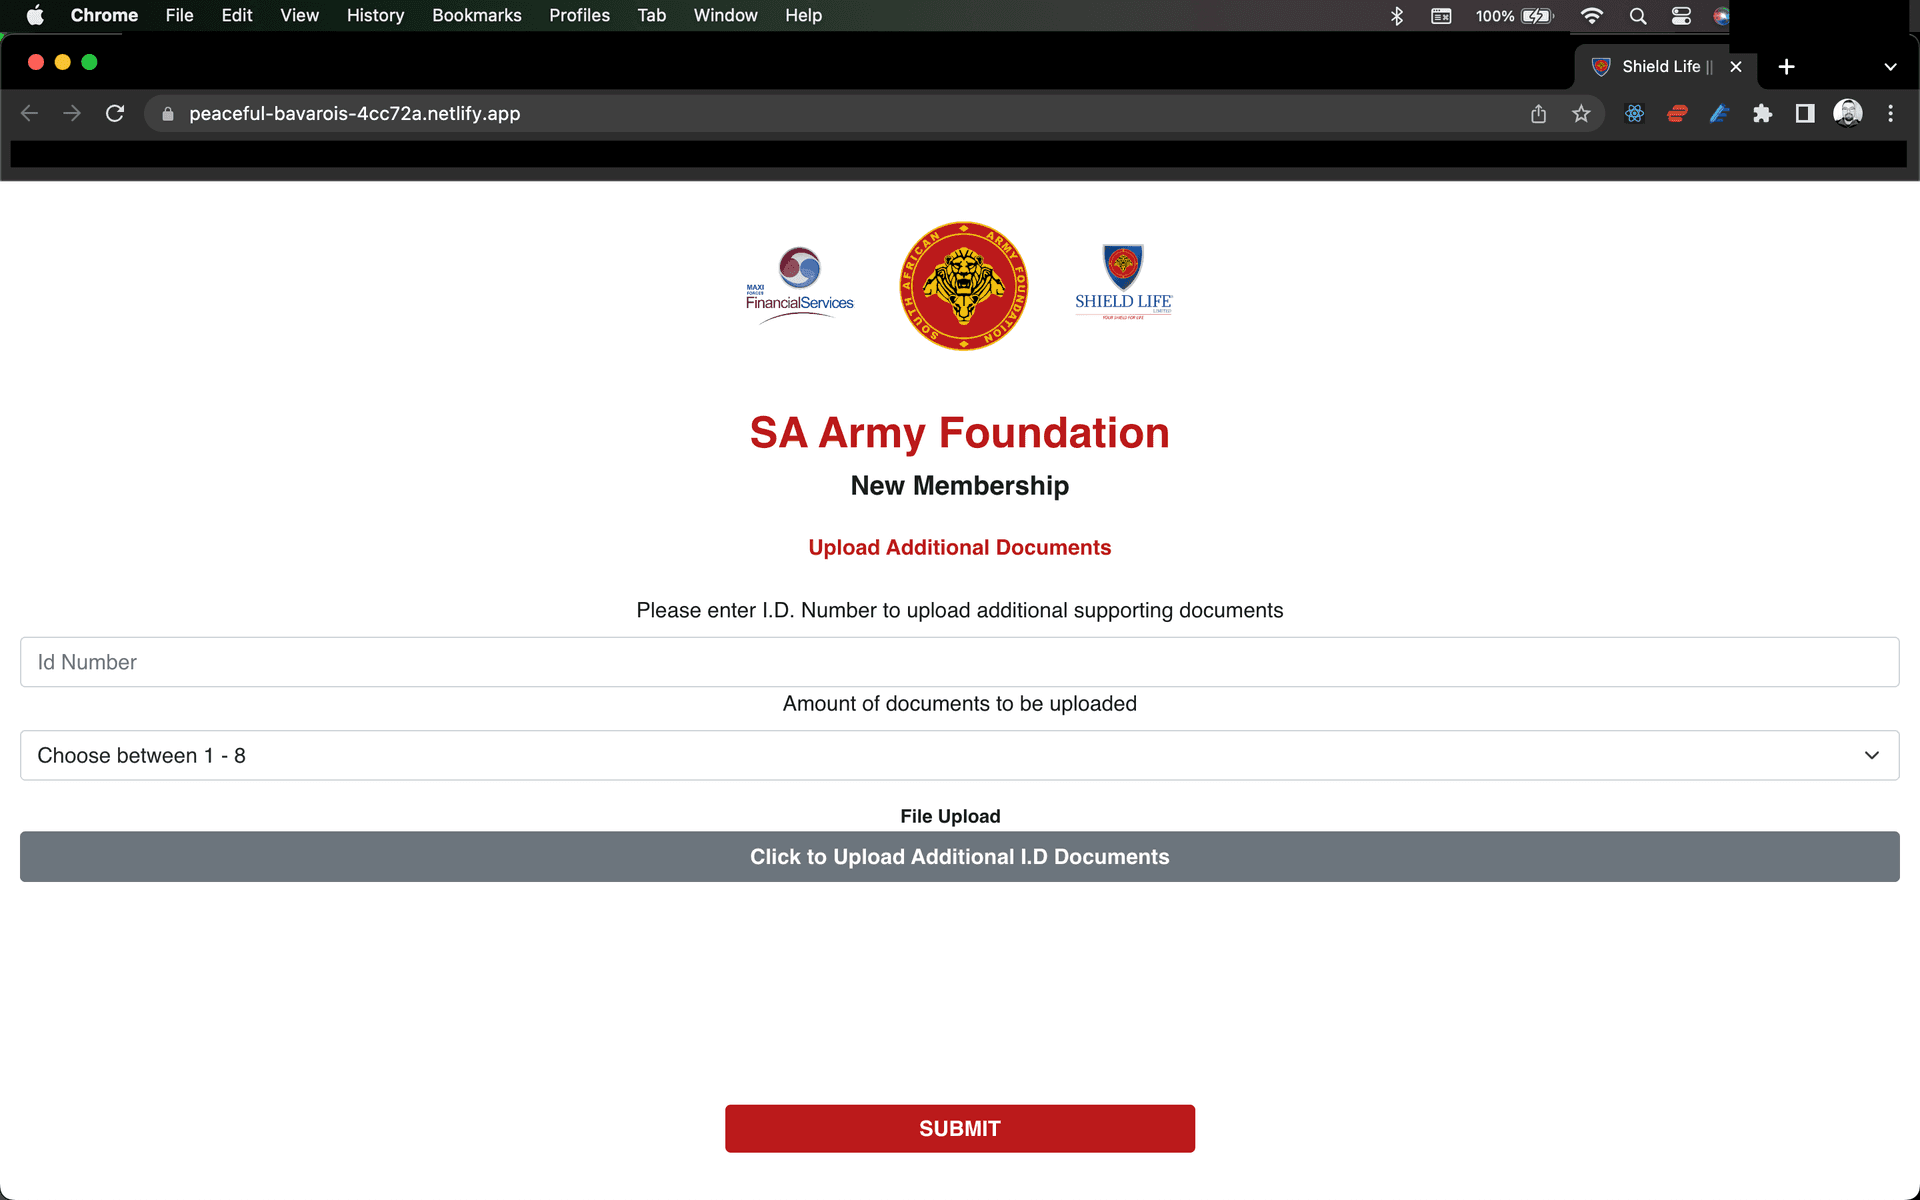Click the New Membership subheading

tap(960, 486)
